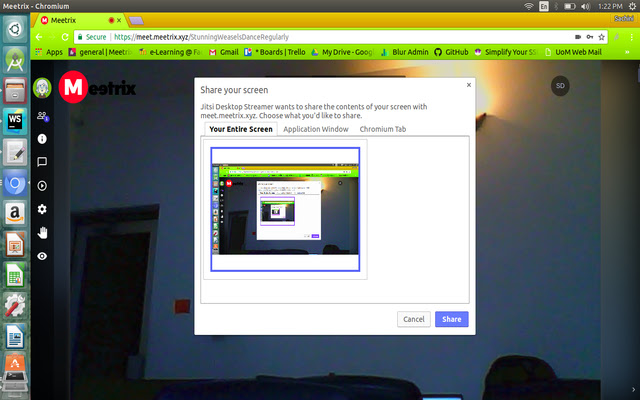The image size is (640, 400).
Task: Open the text editor in launcher
Action: [x=15, y=152]
